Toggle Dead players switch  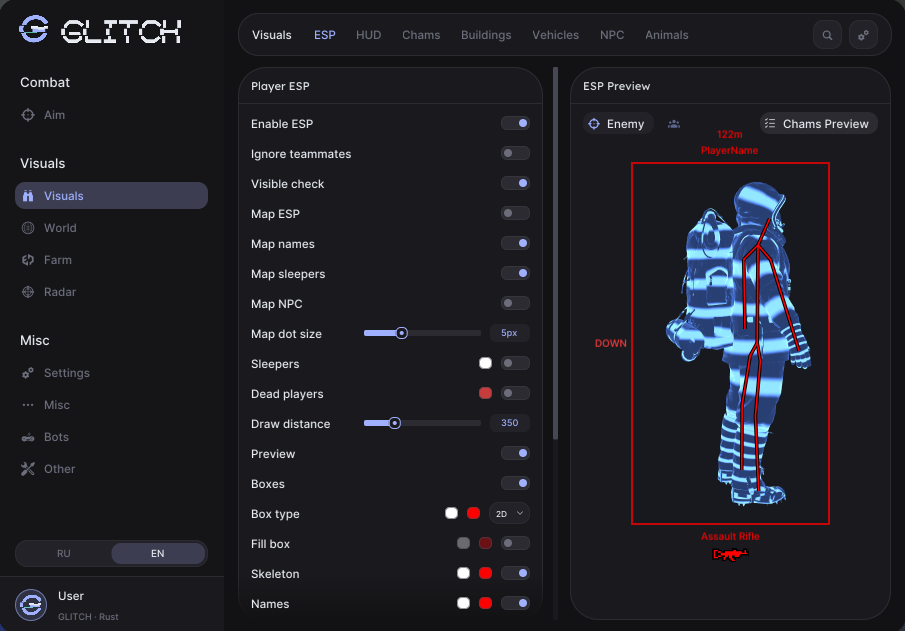tap(515, 393)
